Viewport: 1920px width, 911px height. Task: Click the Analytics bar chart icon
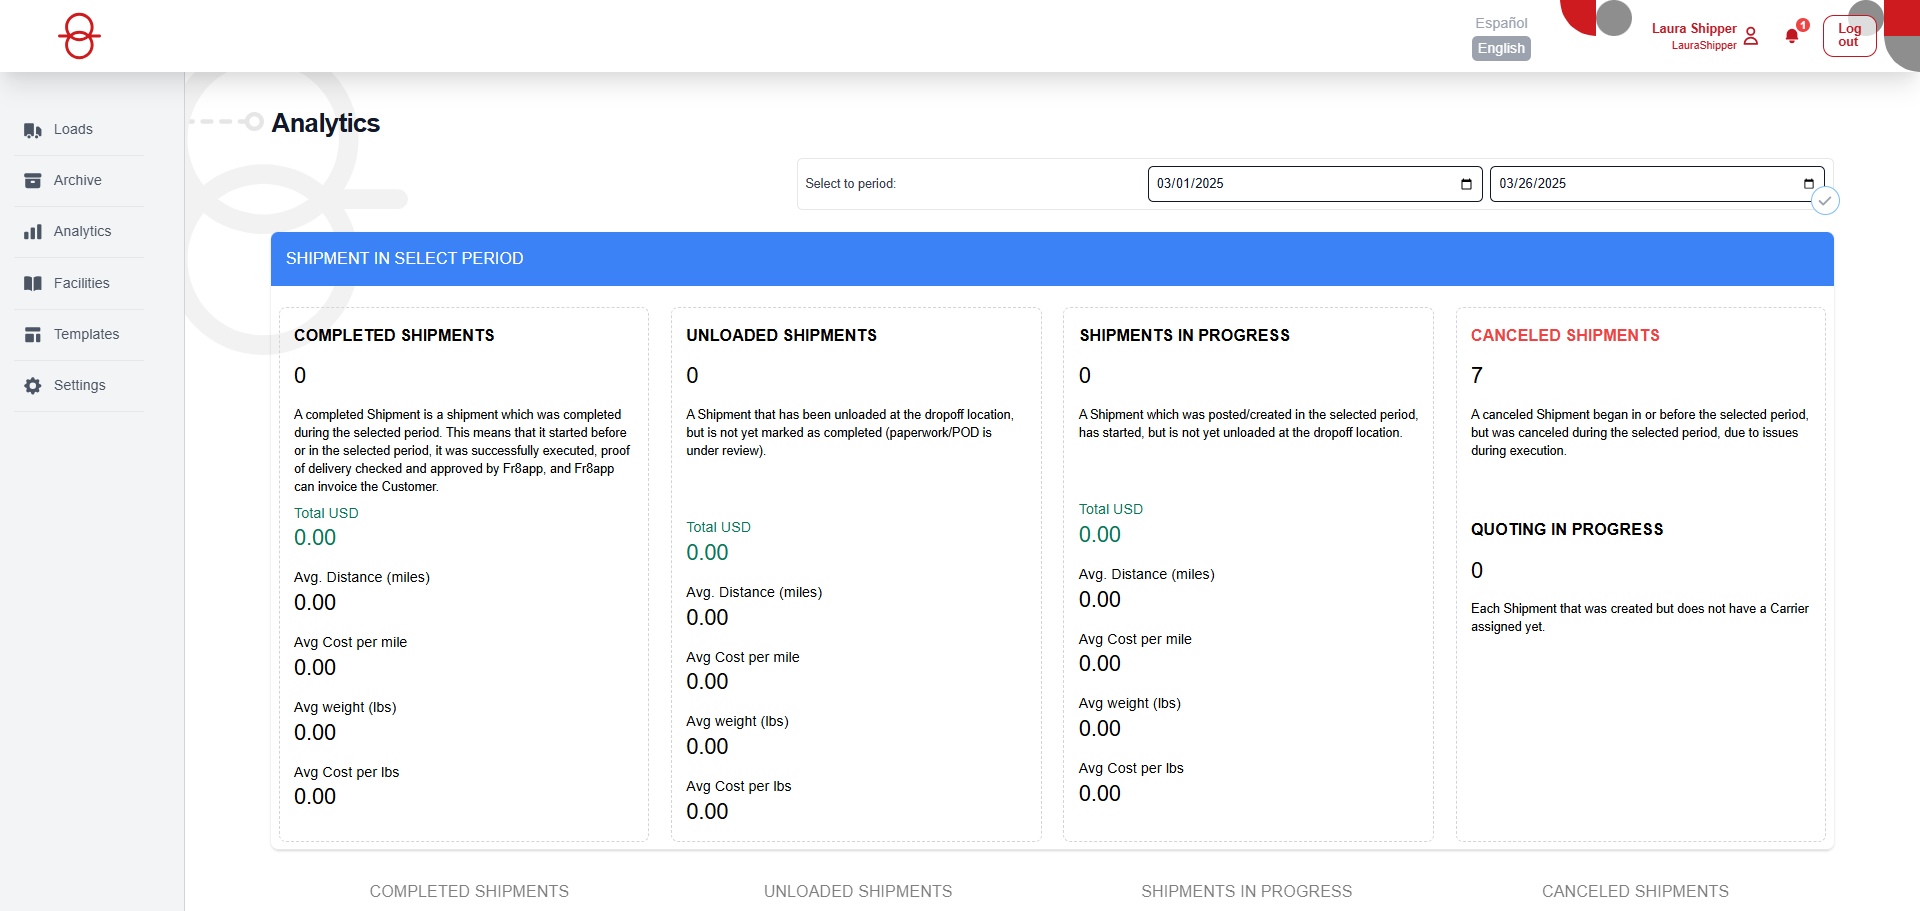coord(33,232)
